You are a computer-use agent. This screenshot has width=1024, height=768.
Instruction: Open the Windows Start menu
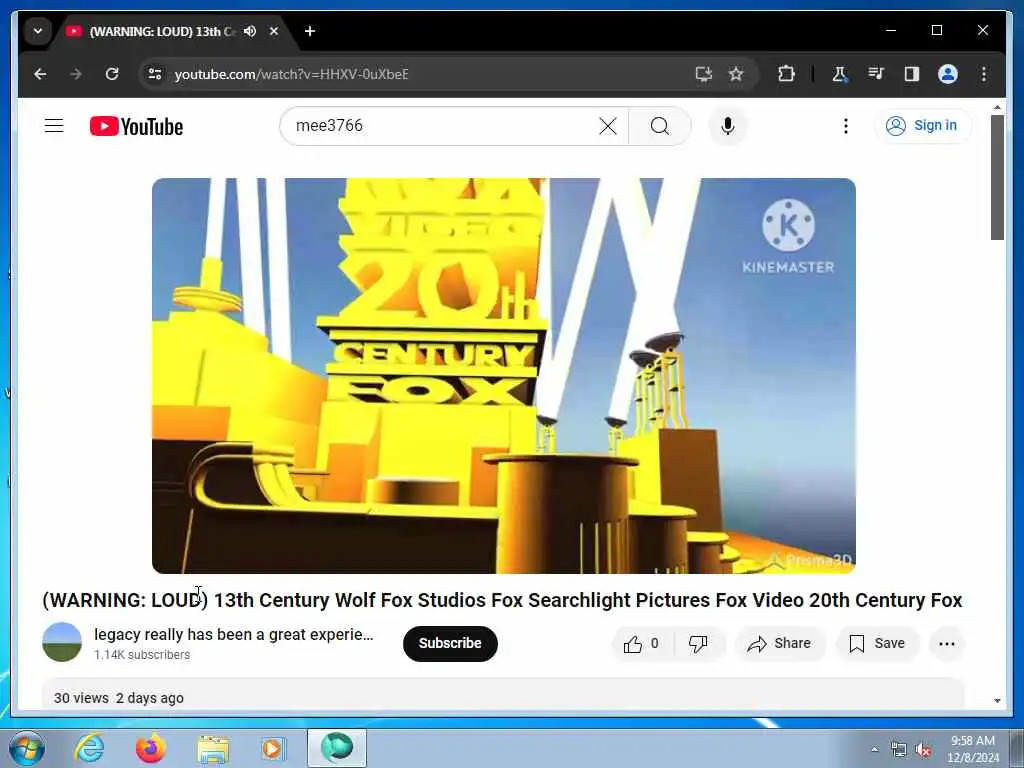27,748
